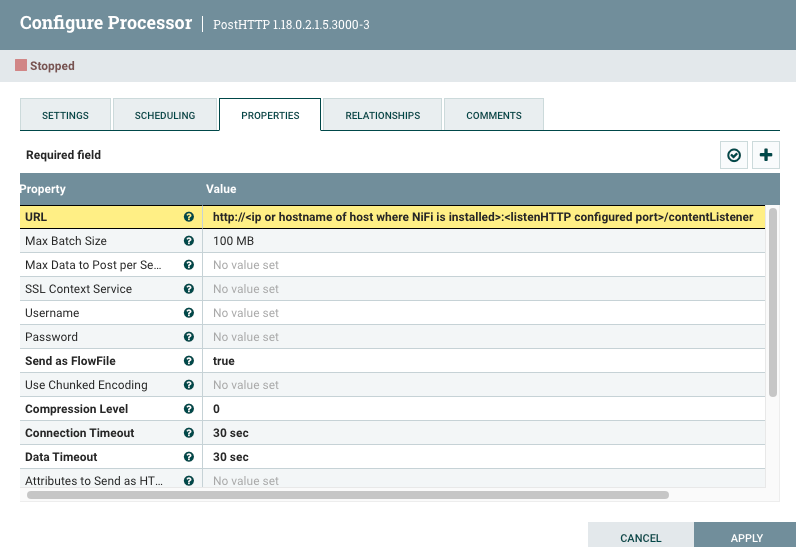796x547 pixels.
Task: Click the verify properties checkmark icon
Action: 734,155
